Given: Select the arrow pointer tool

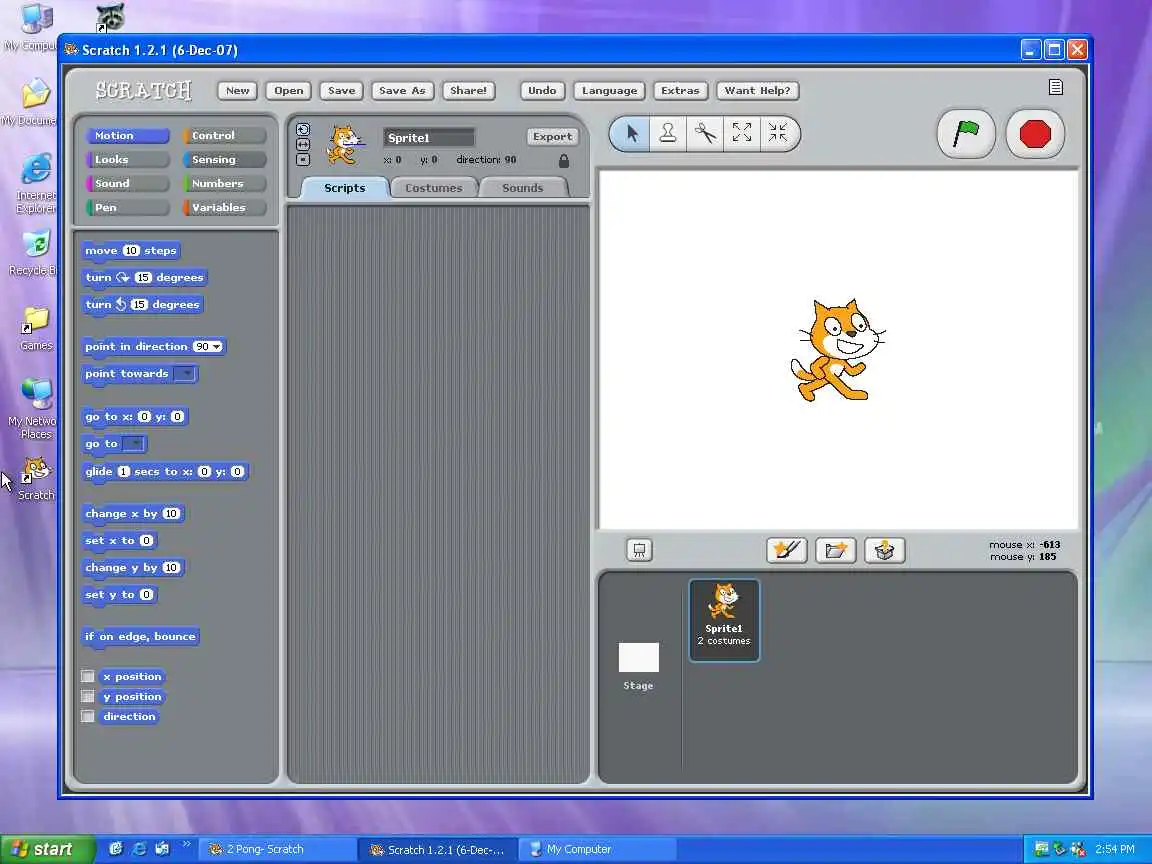Looking at the screenshot, I should point(632,134).
